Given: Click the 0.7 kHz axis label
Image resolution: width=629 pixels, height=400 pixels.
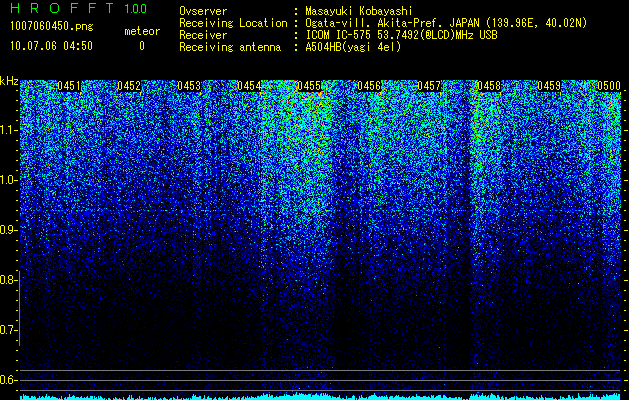Looking at the screenshot, I should [7, 330].
